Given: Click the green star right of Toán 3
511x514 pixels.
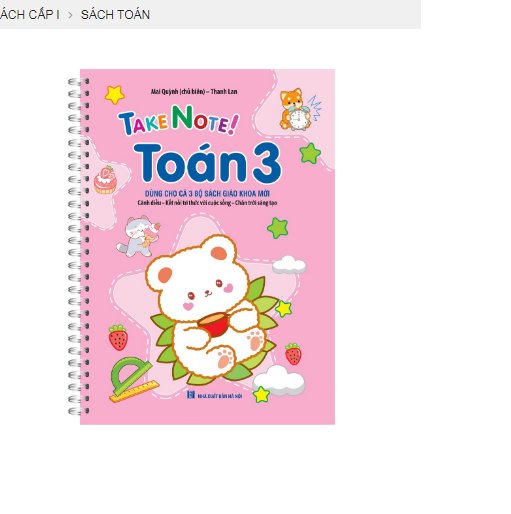Looking at the screenshot, I should pos(310,154).
